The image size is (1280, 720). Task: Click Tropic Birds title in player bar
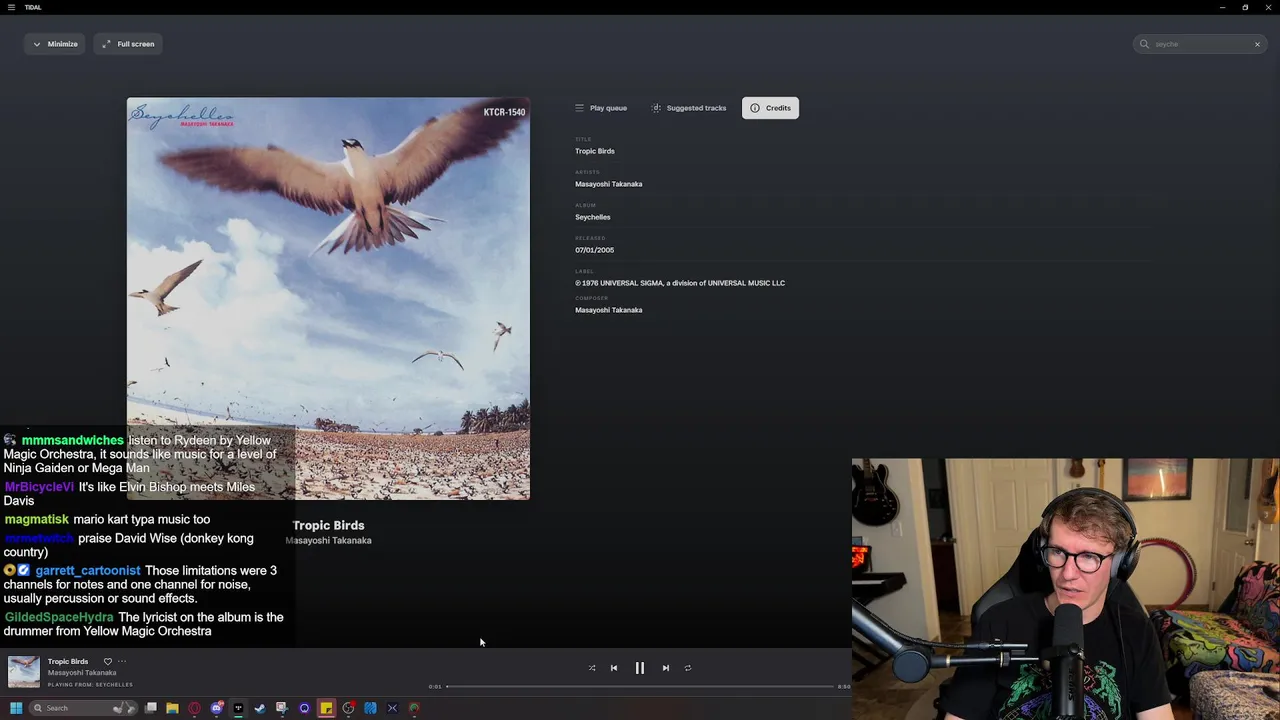click(x=68, y=661)
